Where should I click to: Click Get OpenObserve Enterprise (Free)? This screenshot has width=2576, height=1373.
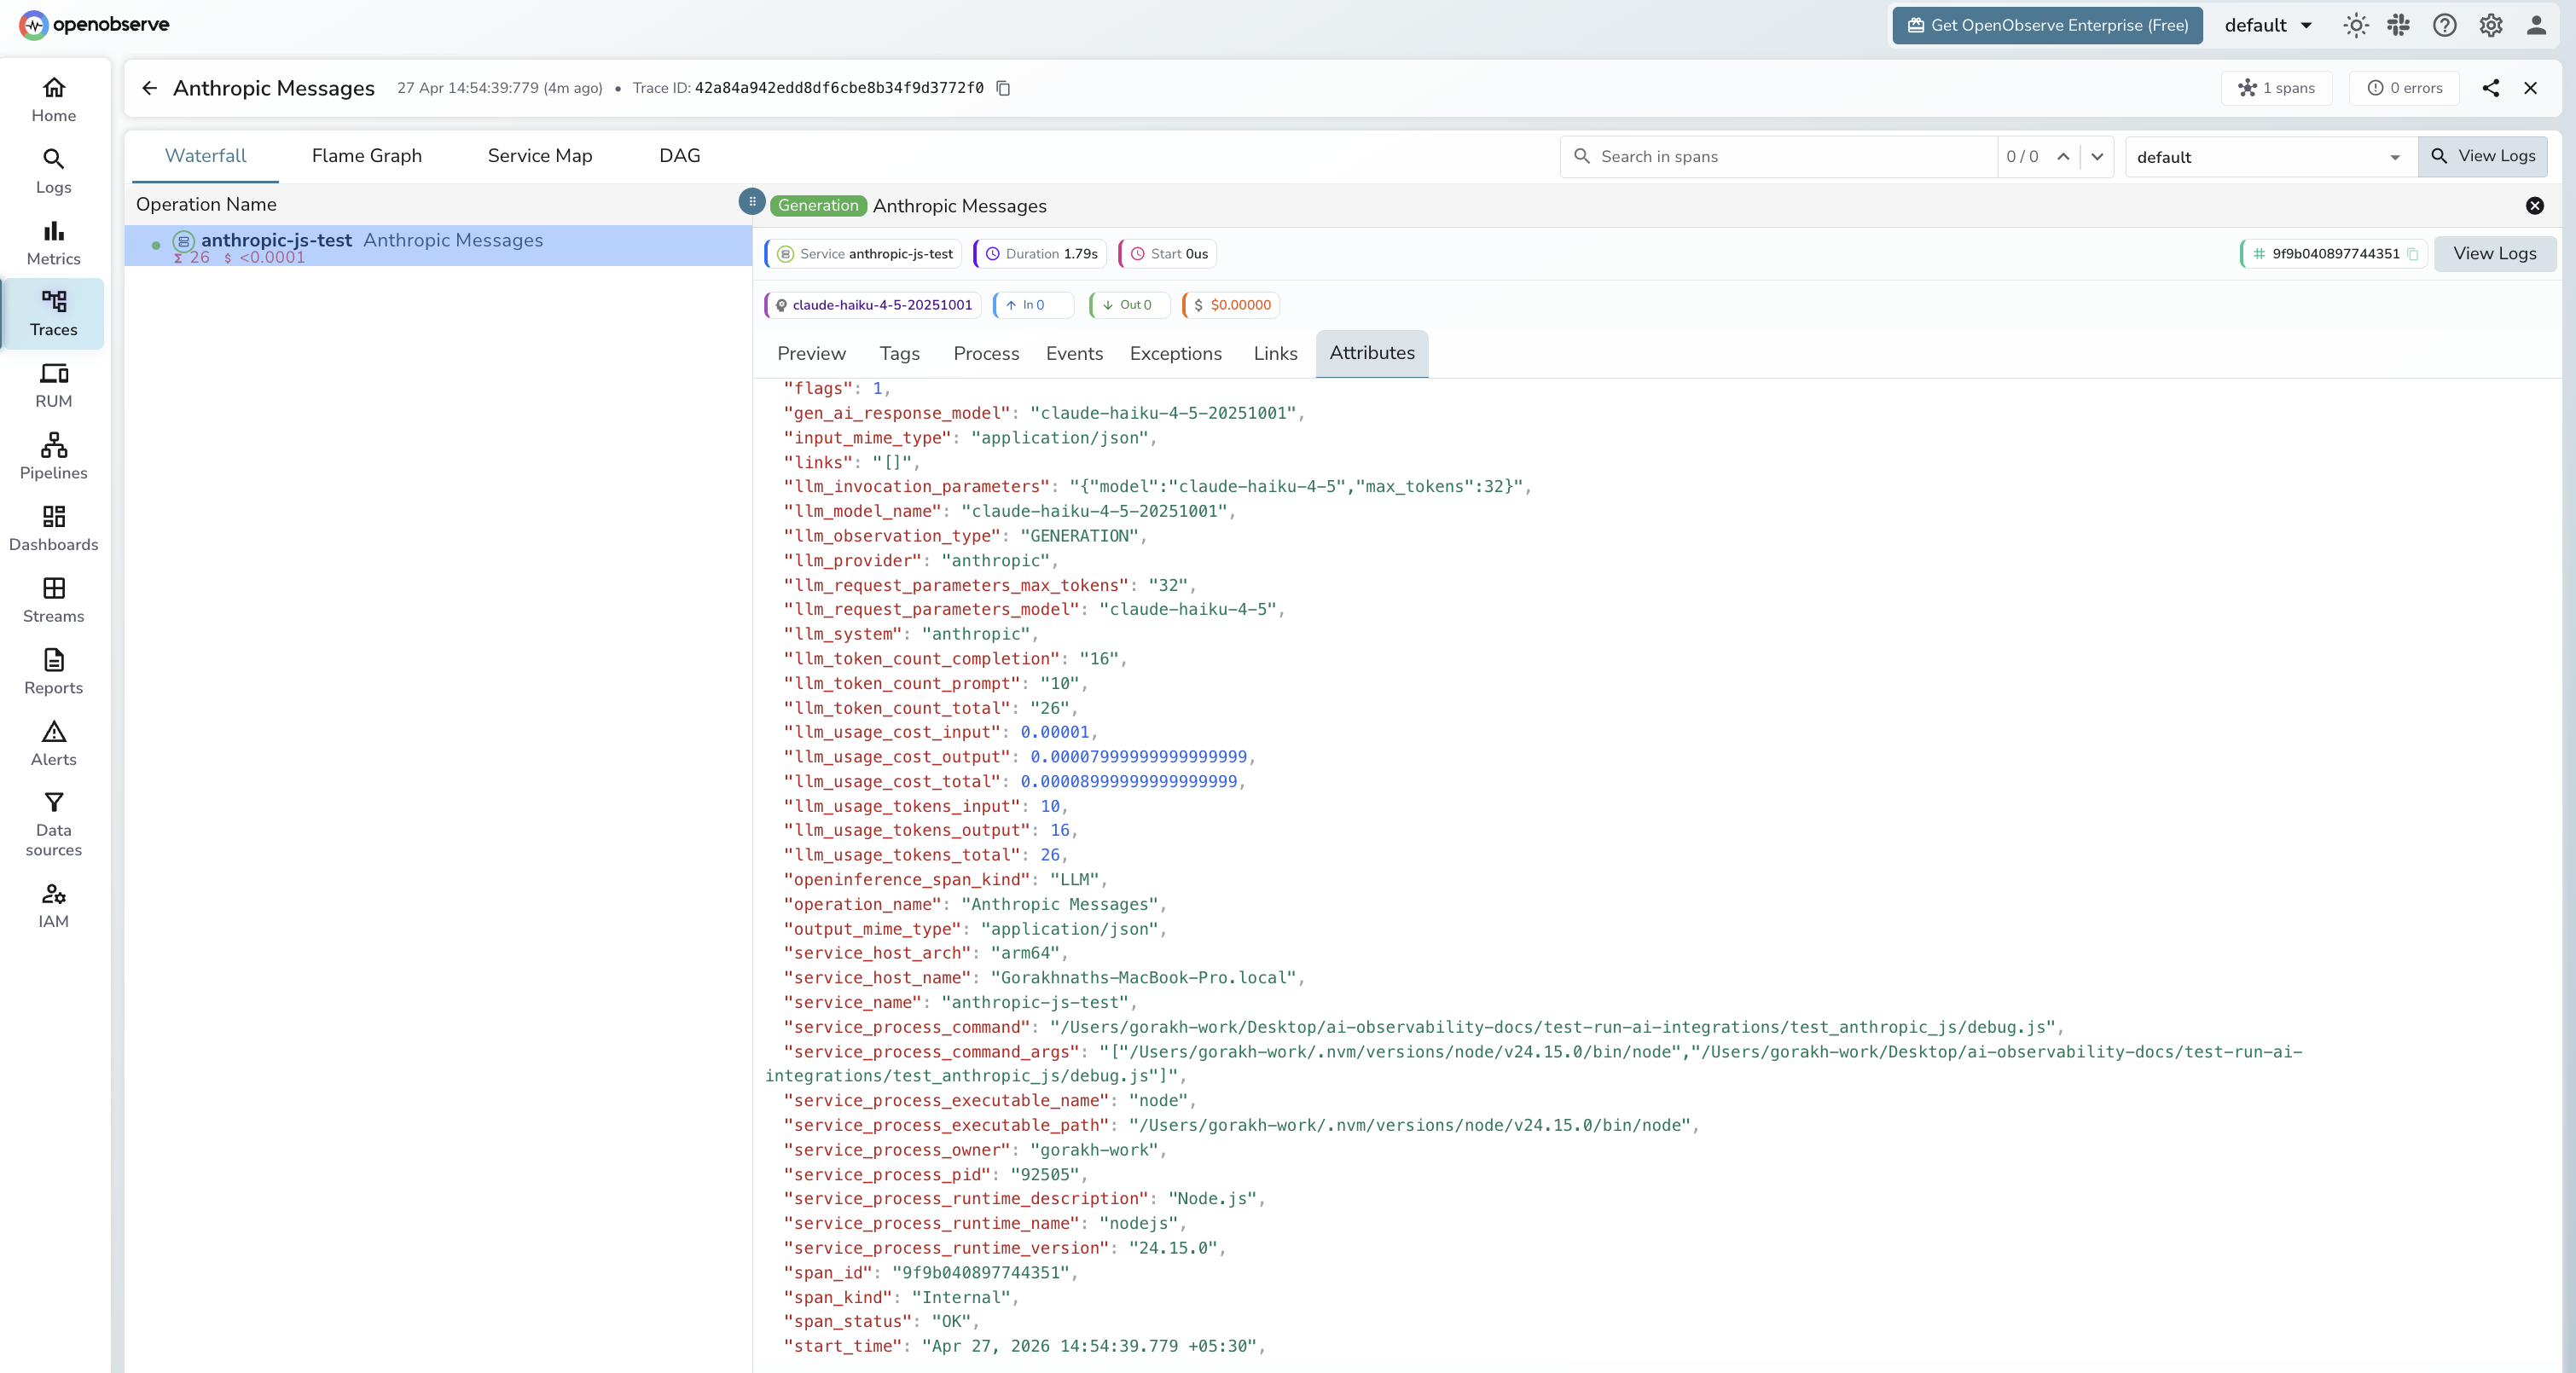coord(2046,25)
